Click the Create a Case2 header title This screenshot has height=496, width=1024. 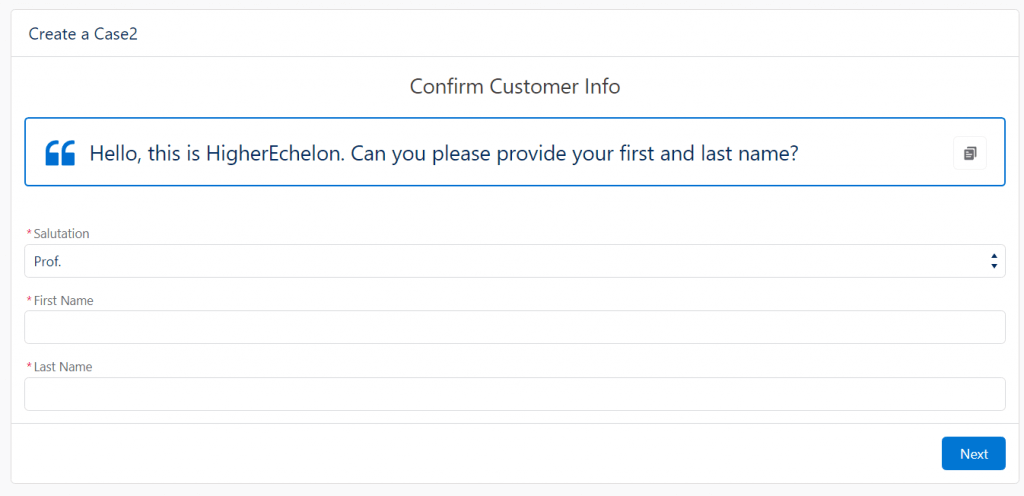click(x=83, y=34)
